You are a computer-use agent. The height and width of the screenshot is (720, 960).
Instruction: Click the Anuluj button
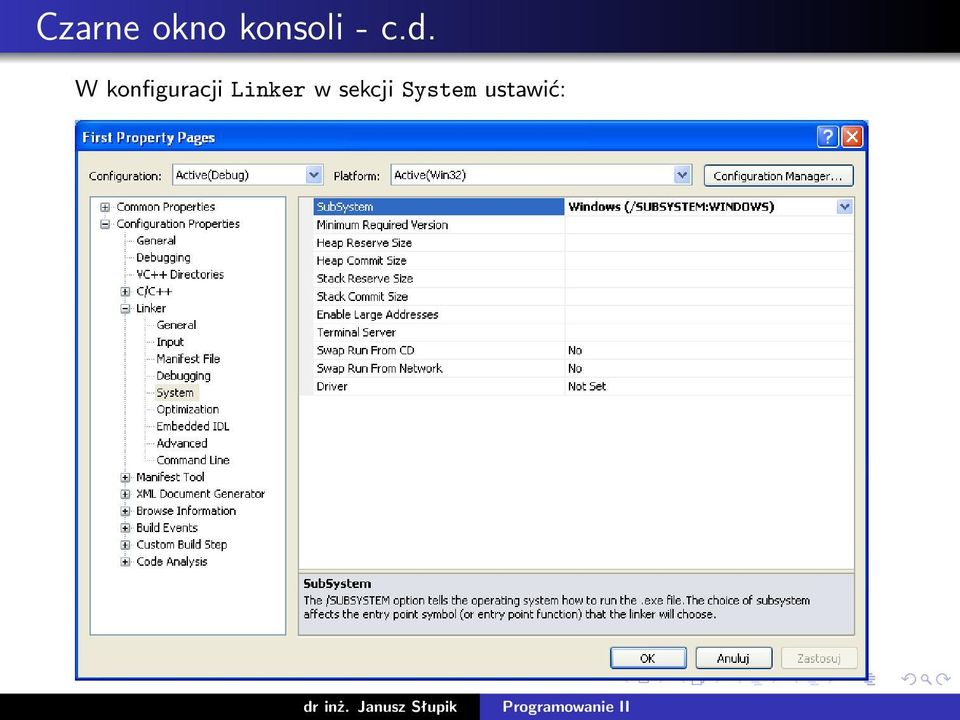733,658
